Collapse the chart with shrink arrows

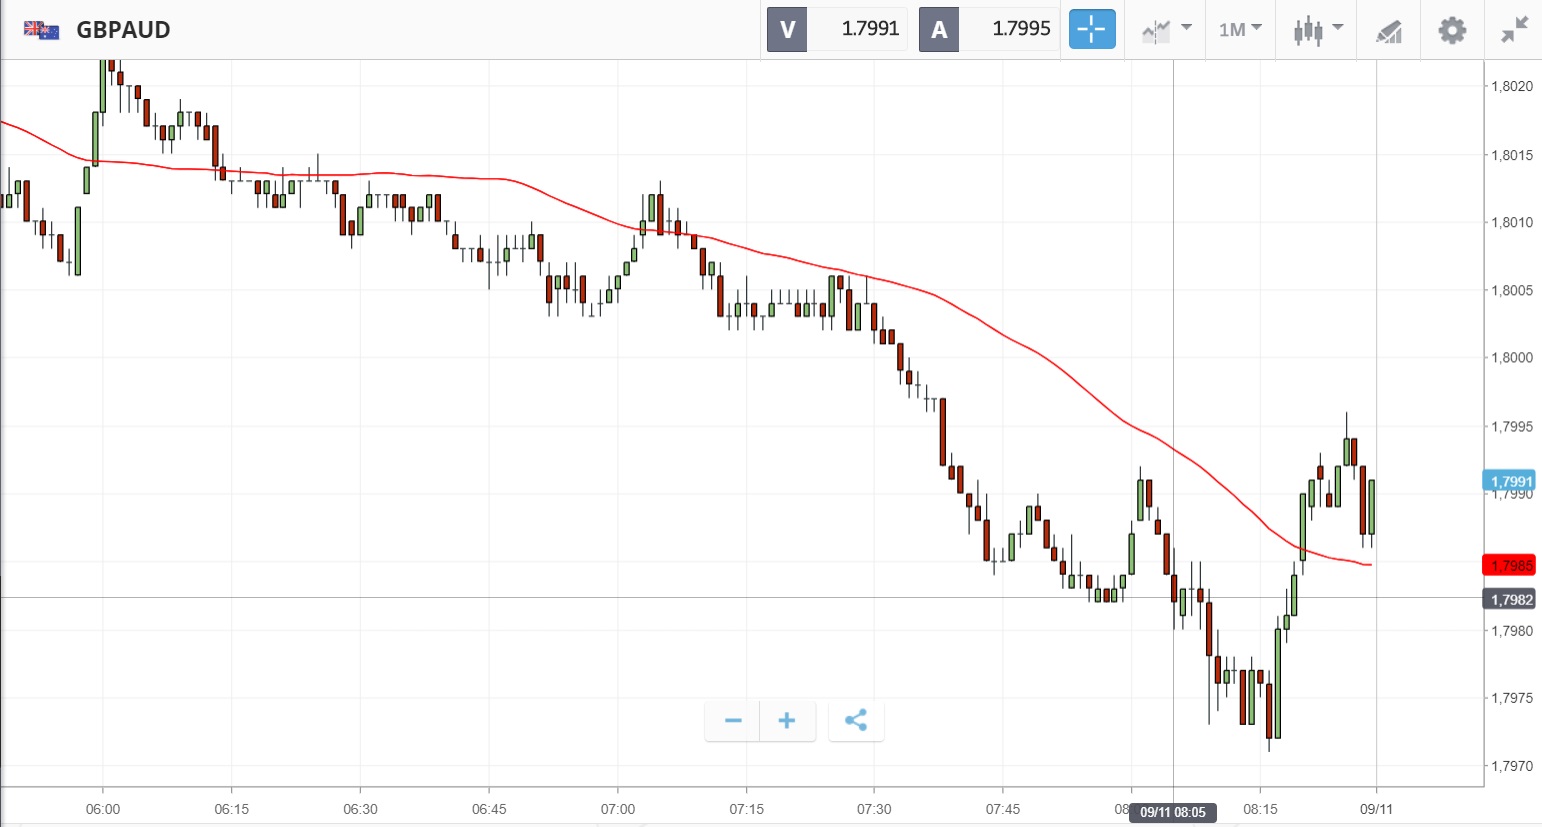click(1514, 30)
